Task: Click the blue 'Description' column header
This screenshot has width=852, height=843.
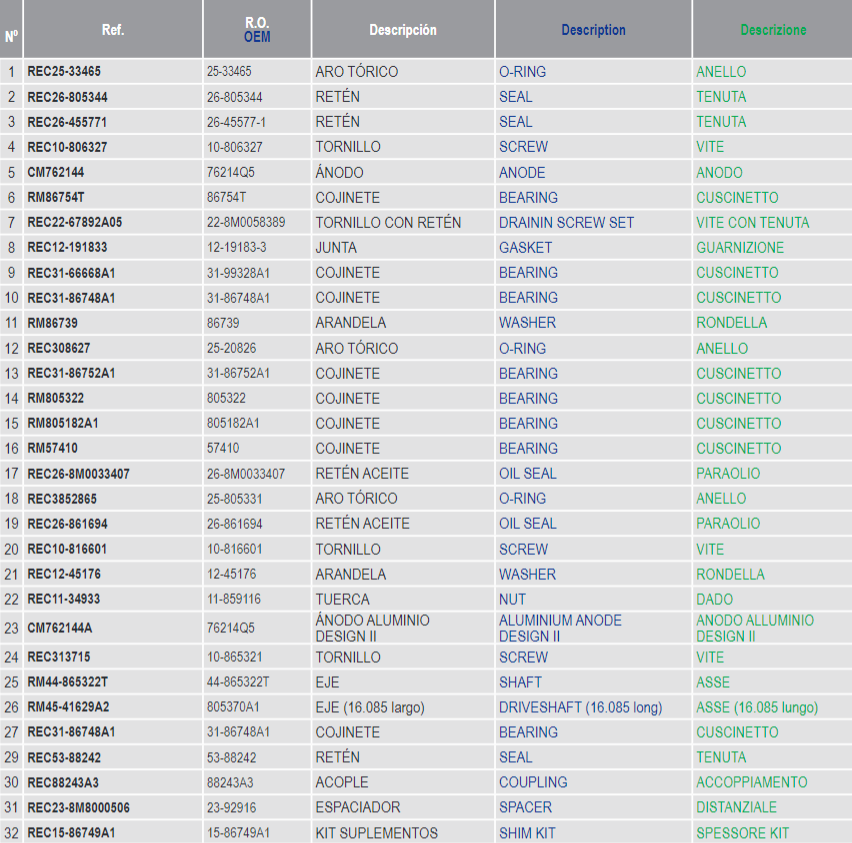Action: [593, 30]
